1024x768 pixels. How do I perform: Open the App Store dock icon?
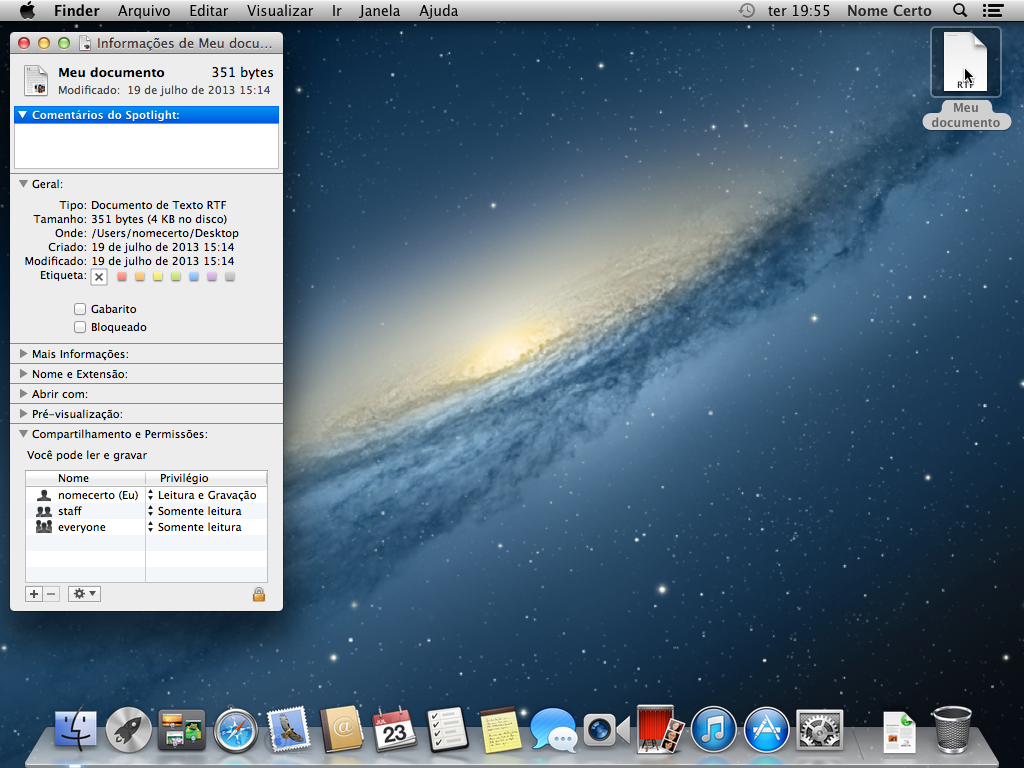(767, 729)
